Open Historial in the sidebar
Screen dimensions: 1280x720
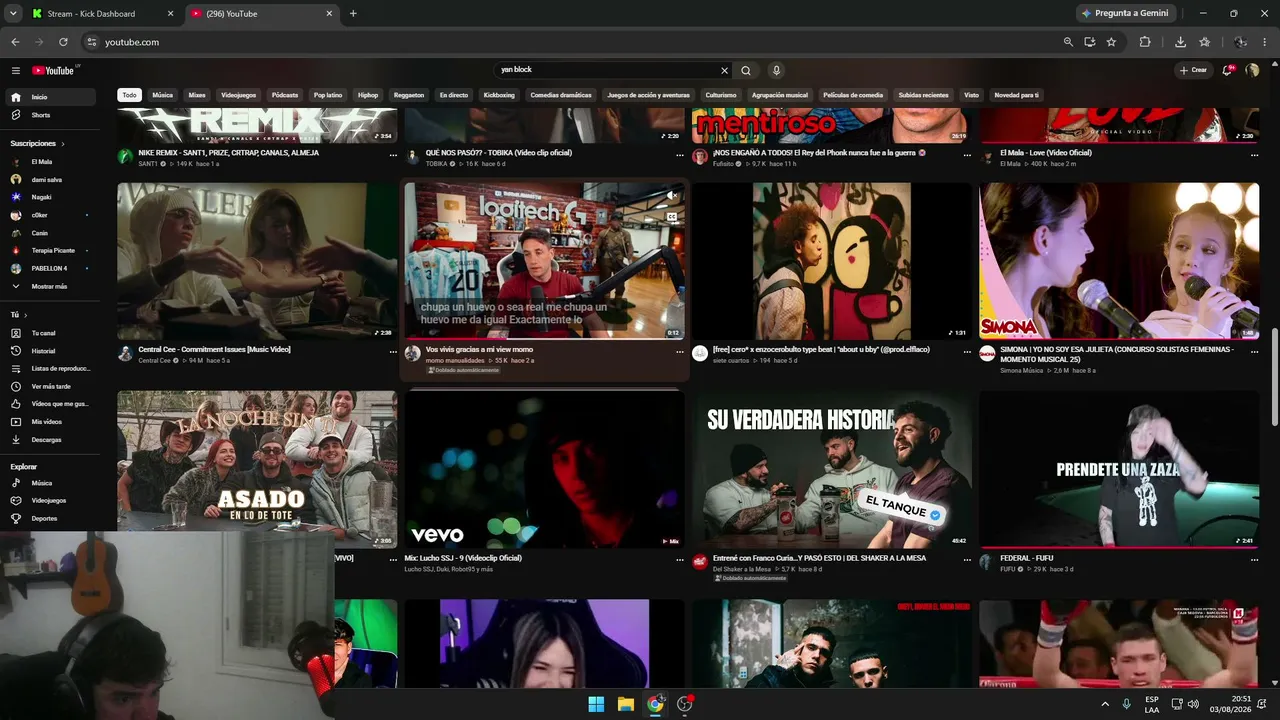coord(48,351)
